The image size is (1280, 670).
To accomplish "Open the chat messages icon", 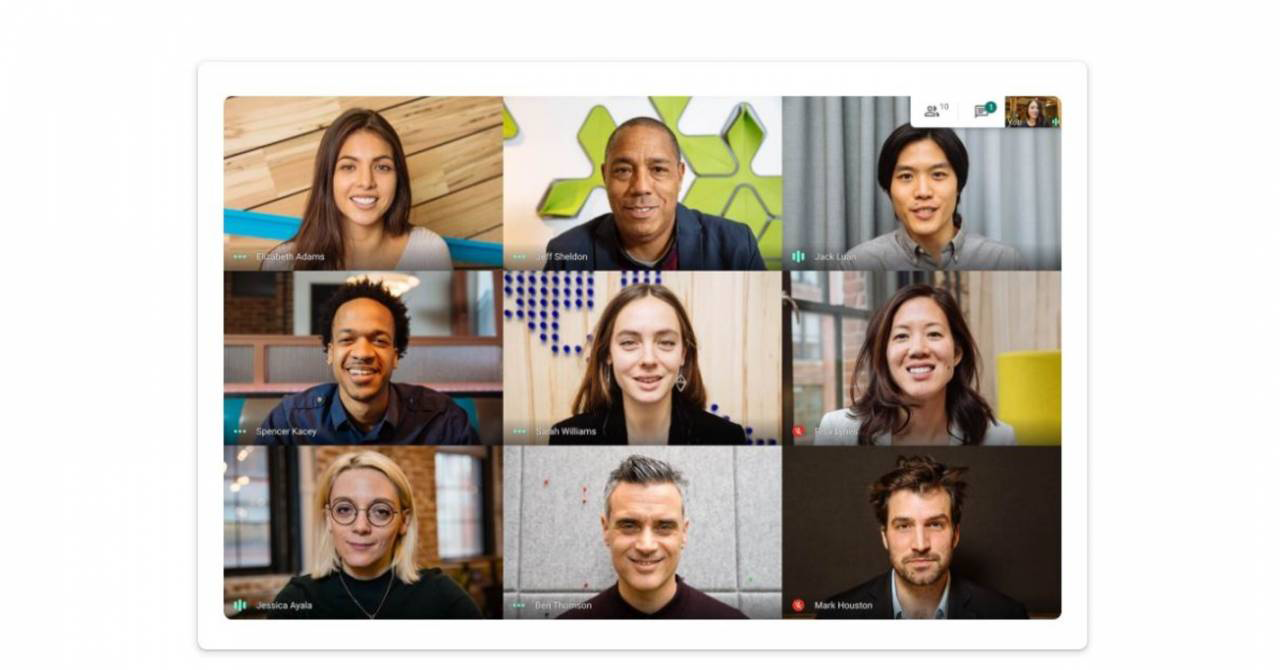I will (981, 112).
